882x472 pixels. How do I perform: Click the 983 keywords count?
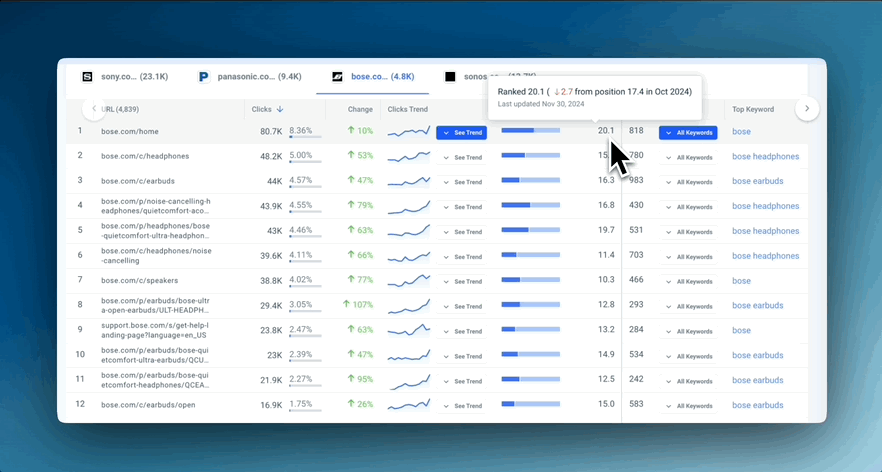point(636,180)
